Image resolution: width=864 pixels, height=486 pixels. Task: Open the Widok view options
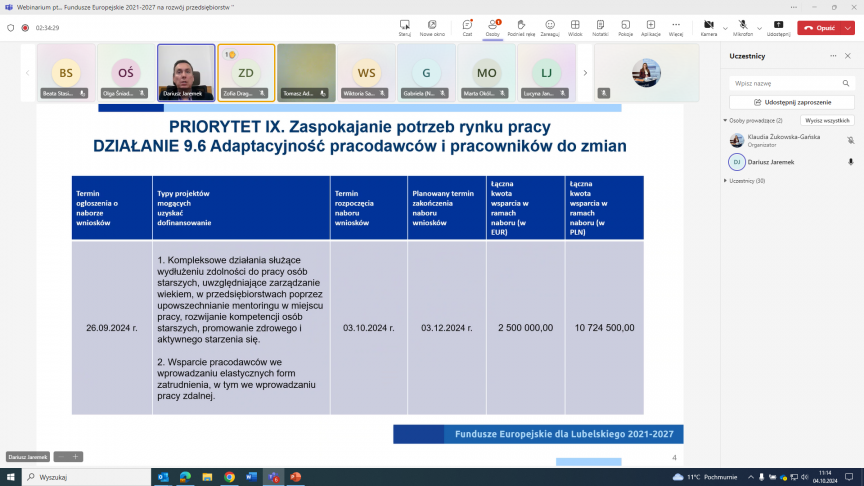(x=575, y=28)
